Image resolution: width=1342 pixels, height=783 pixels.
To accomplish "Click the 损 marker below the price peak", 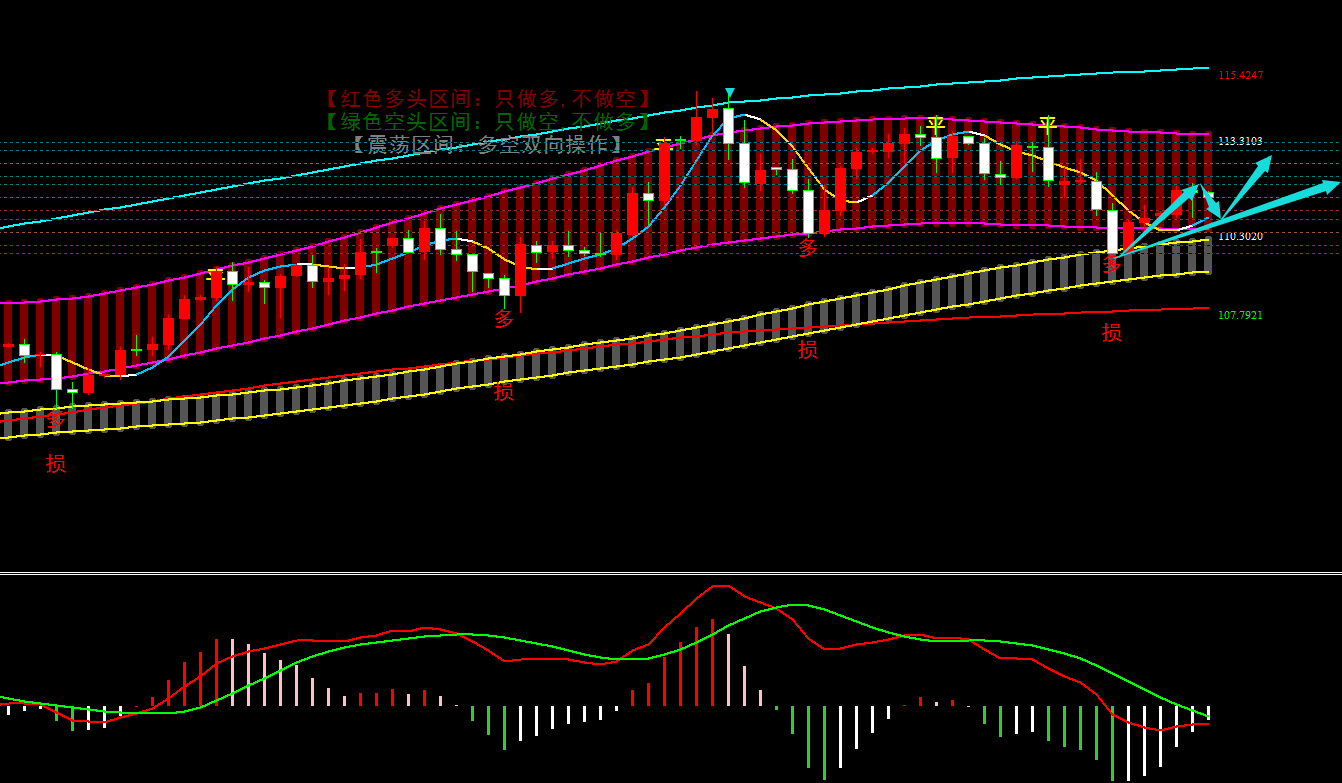I will pos(808,349).
